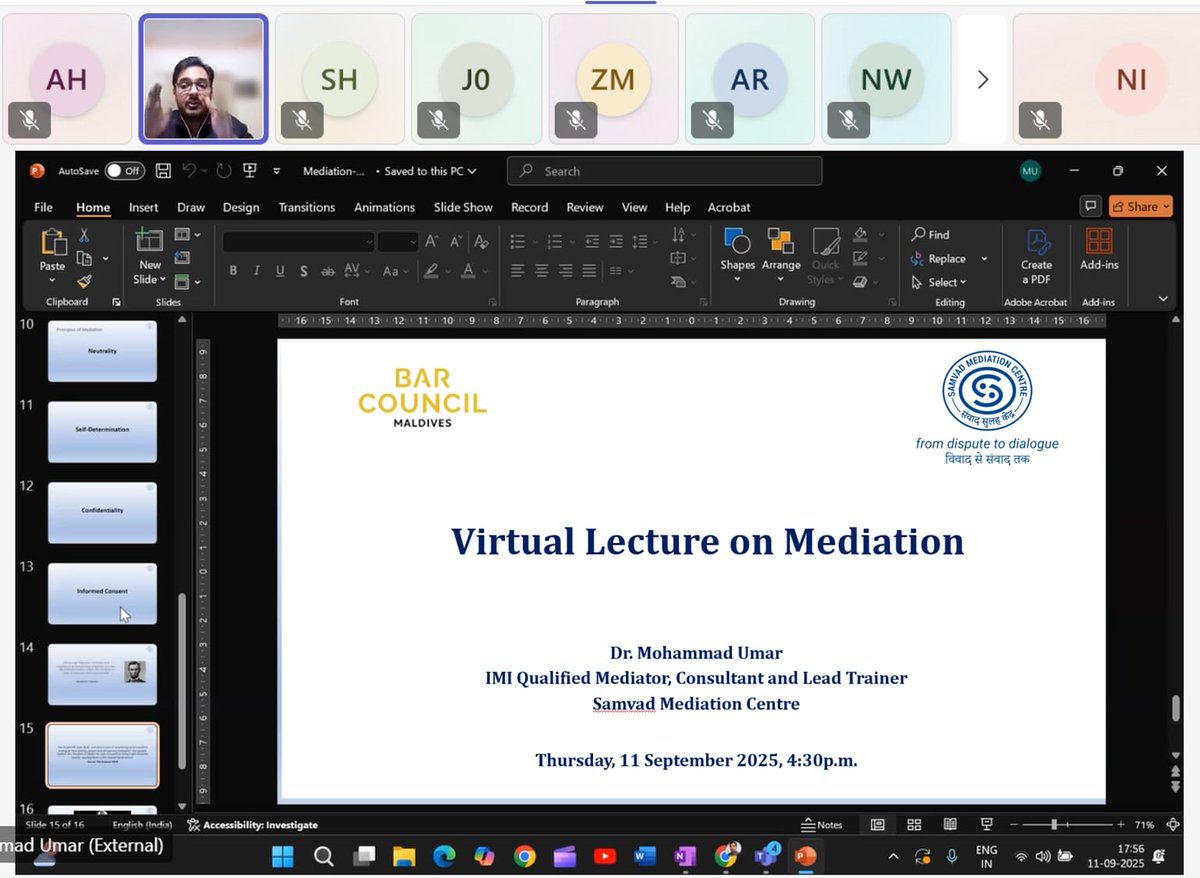The height and width of the screenshot is (878, 1200).
Task: Open the Font name combo box
Action: click(x=298, y=241)
